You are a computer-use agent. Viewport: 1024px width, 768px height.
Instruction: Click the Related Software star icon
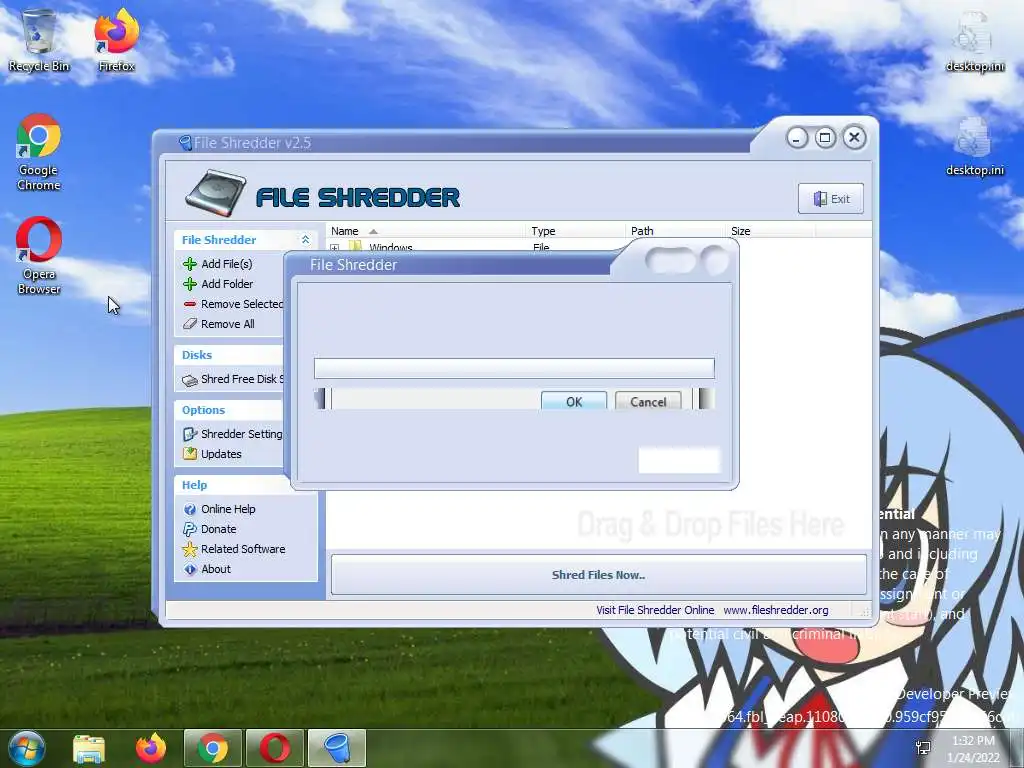point(190,549)
